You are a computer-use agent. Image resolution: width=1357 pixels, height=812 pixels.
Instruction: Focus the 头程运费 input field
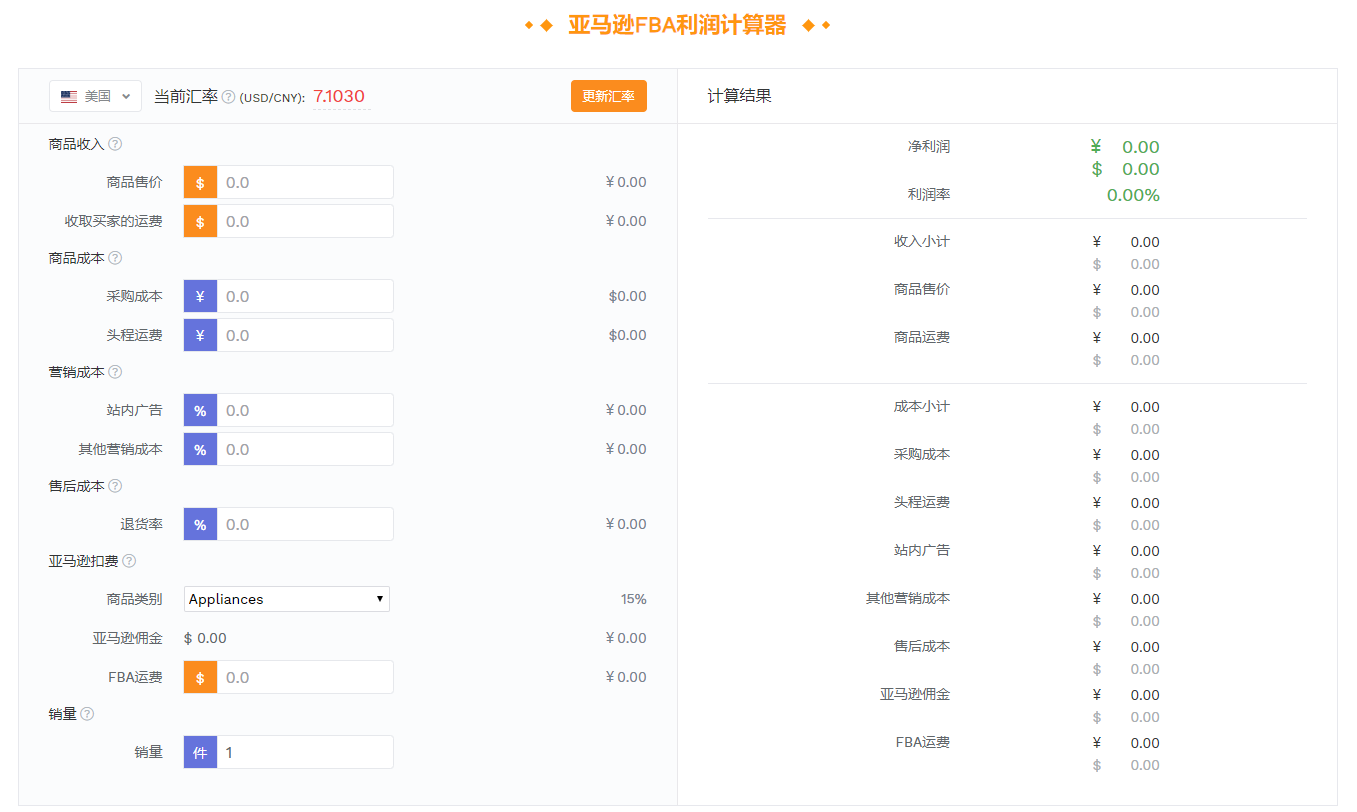pos(305,335)
